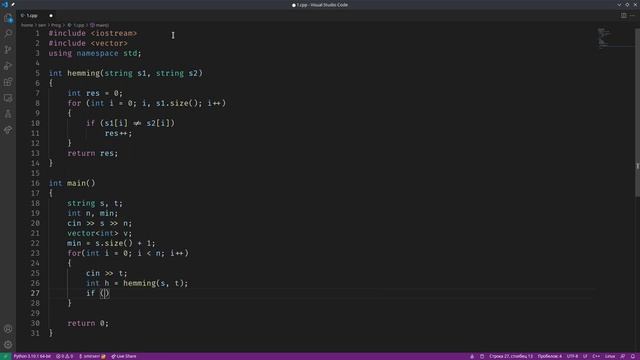This screenshot has width=640, height=360.
Task: Change file encoding UTF-8
Action: point(573,356)
